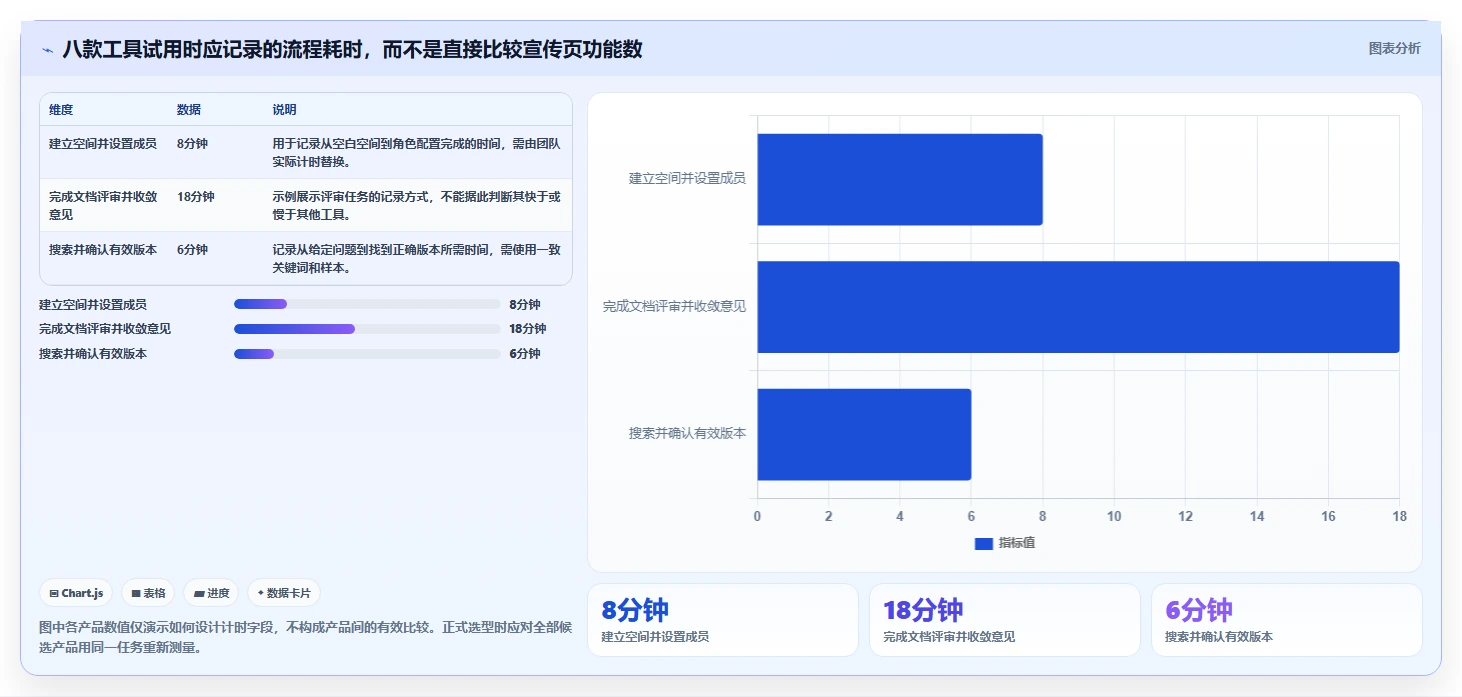This screenshot has width=1462, height=697.
Task: Click the description starting 示例展示评审任务
Action: point(416,205)
